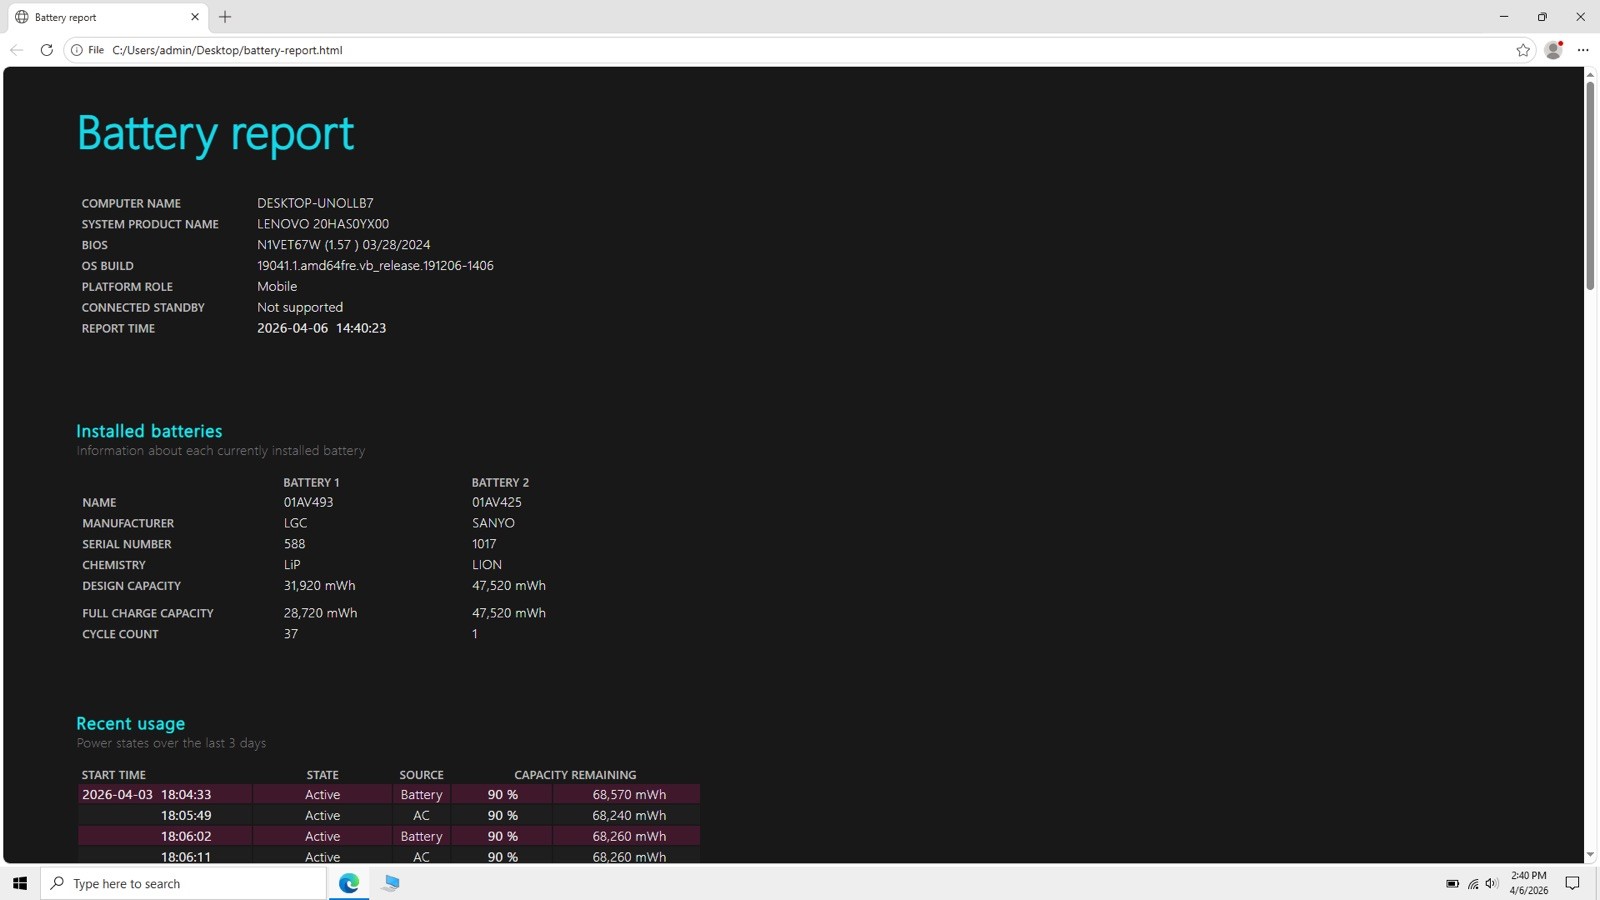
Task: Open the Windows Start menu
Action: click(20, 883)
